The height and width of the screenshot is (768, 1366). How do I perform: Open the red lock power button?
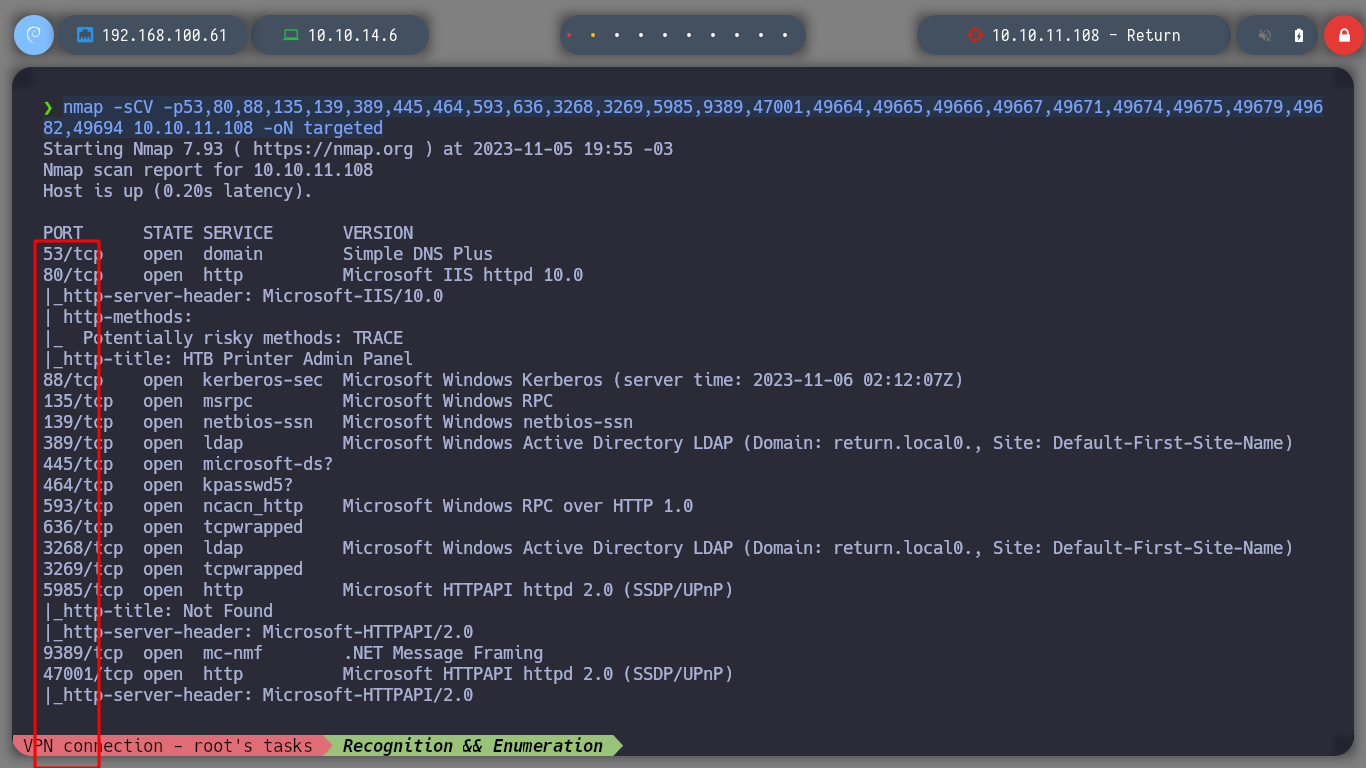1343,35
